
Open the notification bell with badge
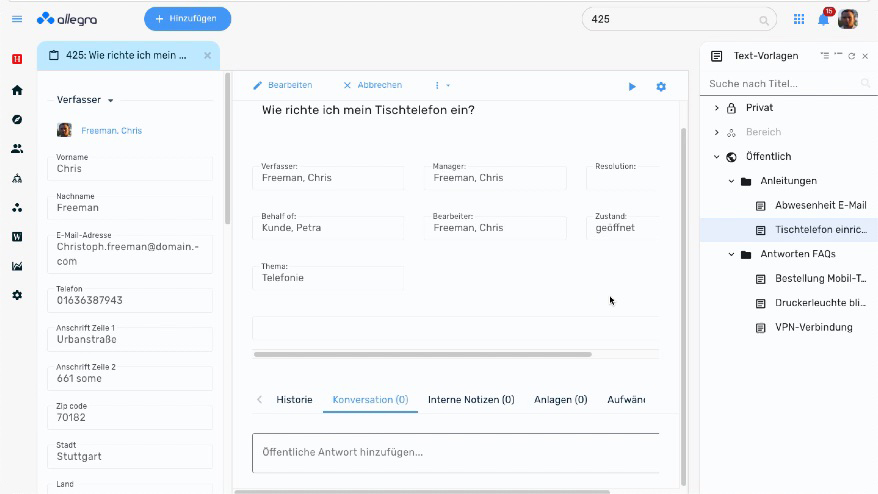824,19
